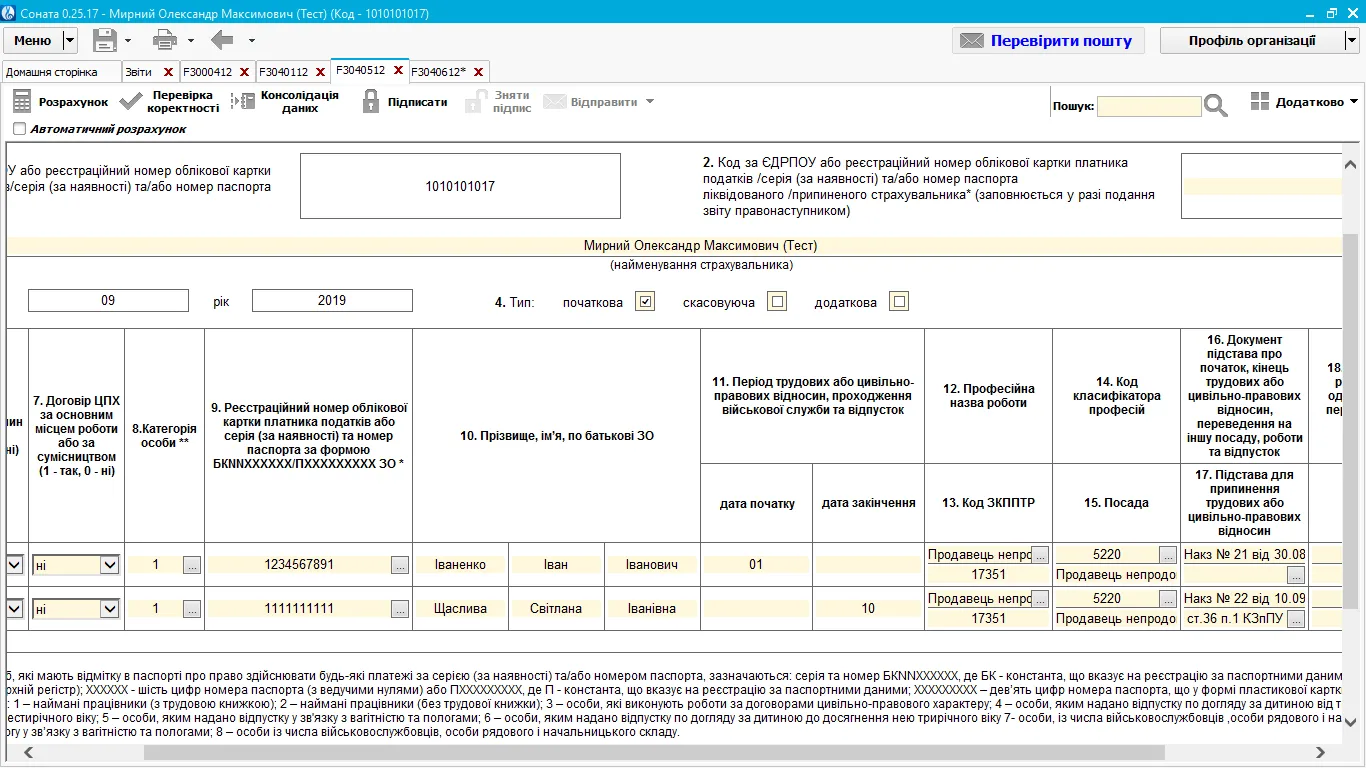
Task: Close the F3040512 tab
Action: click(x=398, y=71)
